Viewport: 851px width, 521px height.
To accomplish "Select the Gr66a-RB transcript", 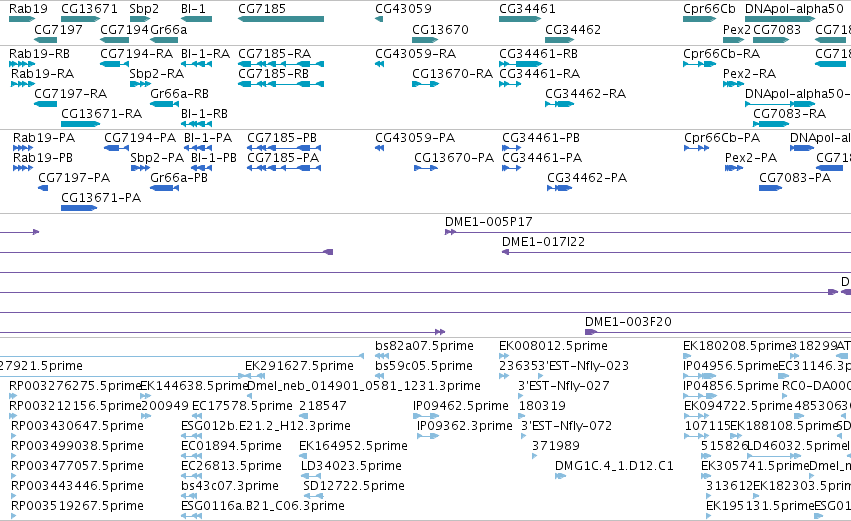I will 164,104.
